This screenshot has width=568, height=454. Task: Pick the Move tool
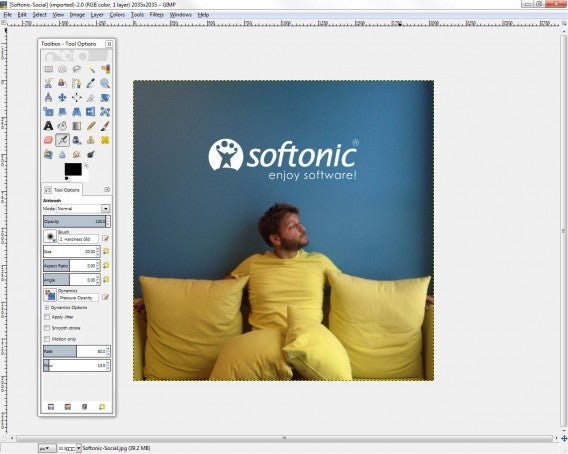62,97
